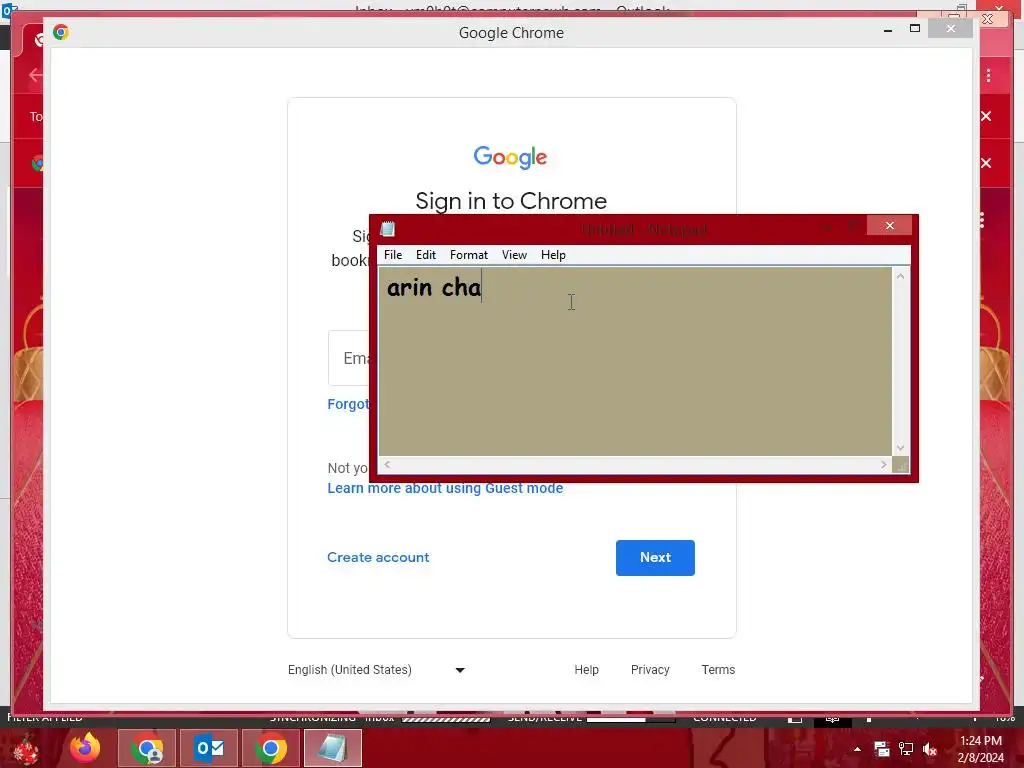This screenshot has height=768, width=1024.
Task: Open the View menu in Notepad
Action: tap(514, 255)
